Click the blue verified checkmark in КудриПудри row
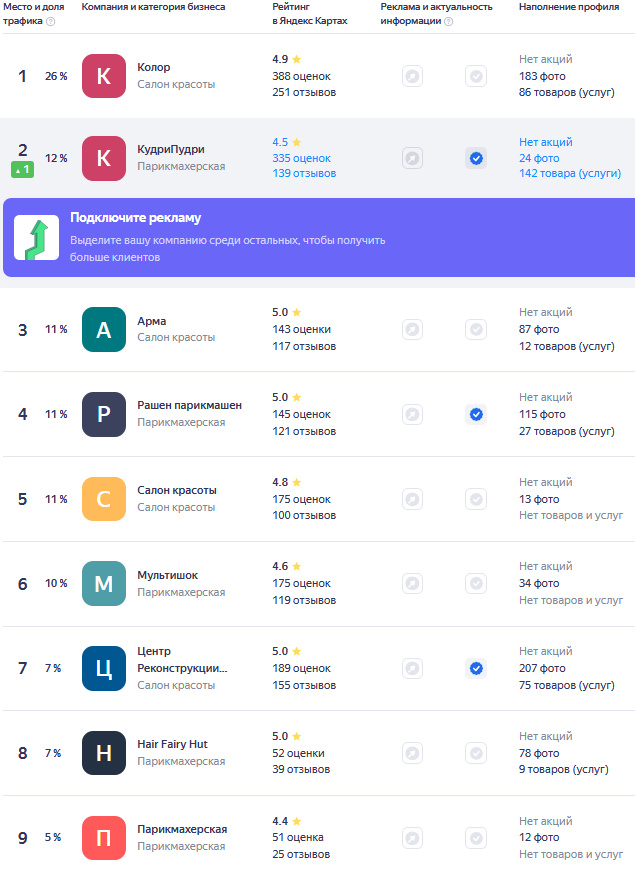Viewport: 635px width, 875px height. [x=476, y=158]
